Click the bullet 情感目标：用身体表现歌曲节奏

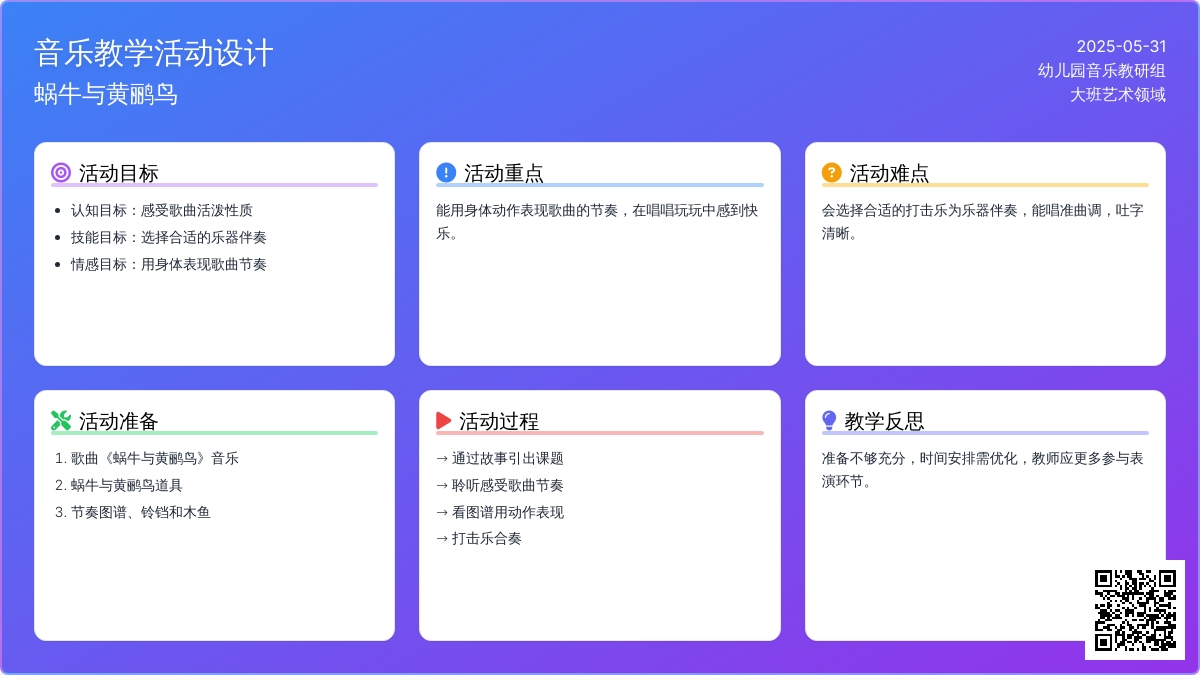tap(169, 264)
